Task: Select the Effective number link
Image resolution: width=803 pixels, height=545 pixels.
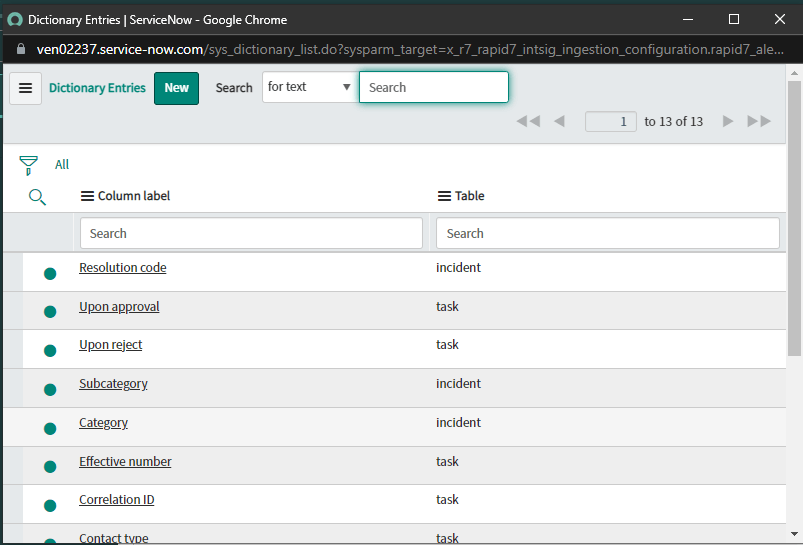Action: pos(125,462)
